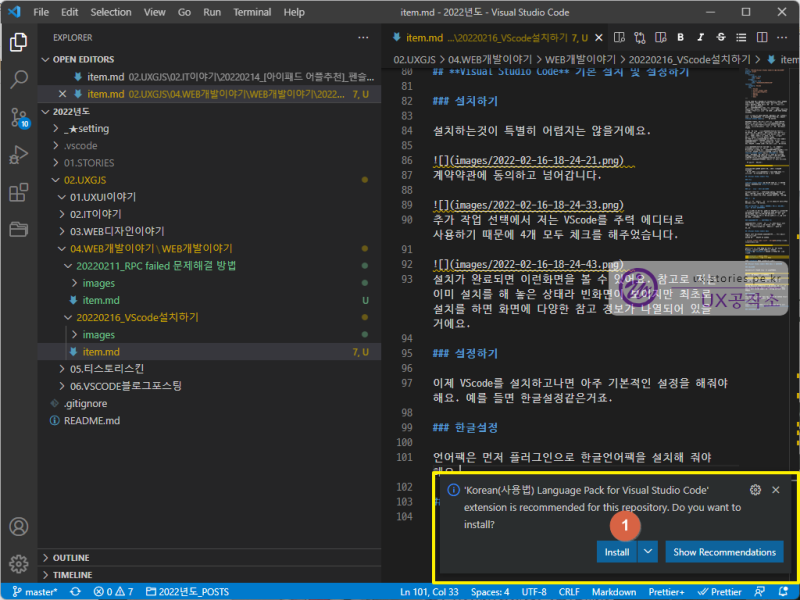800x600 pixels.
Task: Open notification settings gear icon
Action: [x=755, y=490]
